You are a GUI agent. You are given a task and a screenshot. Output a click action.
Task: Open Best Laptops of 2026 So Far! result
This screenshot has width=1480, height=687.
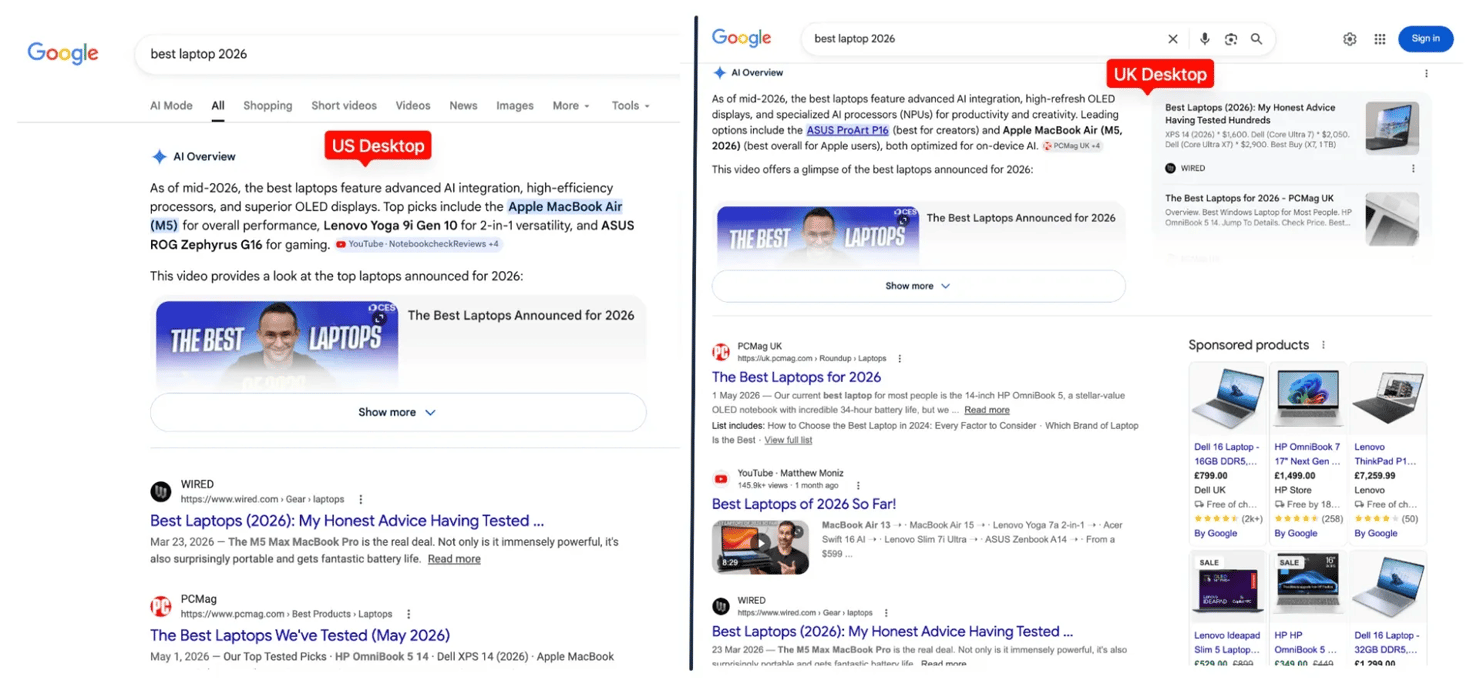[804, 504]
